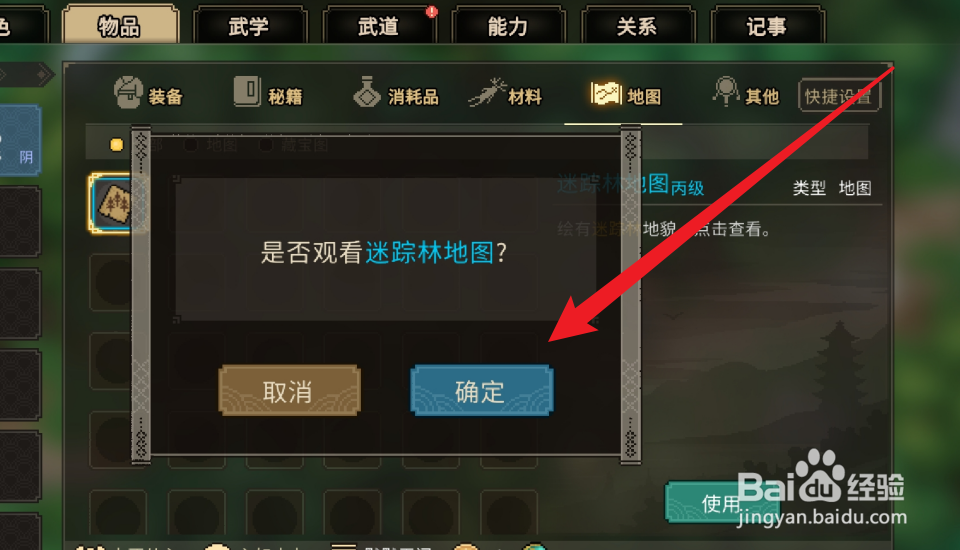Select the yellow highlighted filter radio button

[x=116, y=145]
